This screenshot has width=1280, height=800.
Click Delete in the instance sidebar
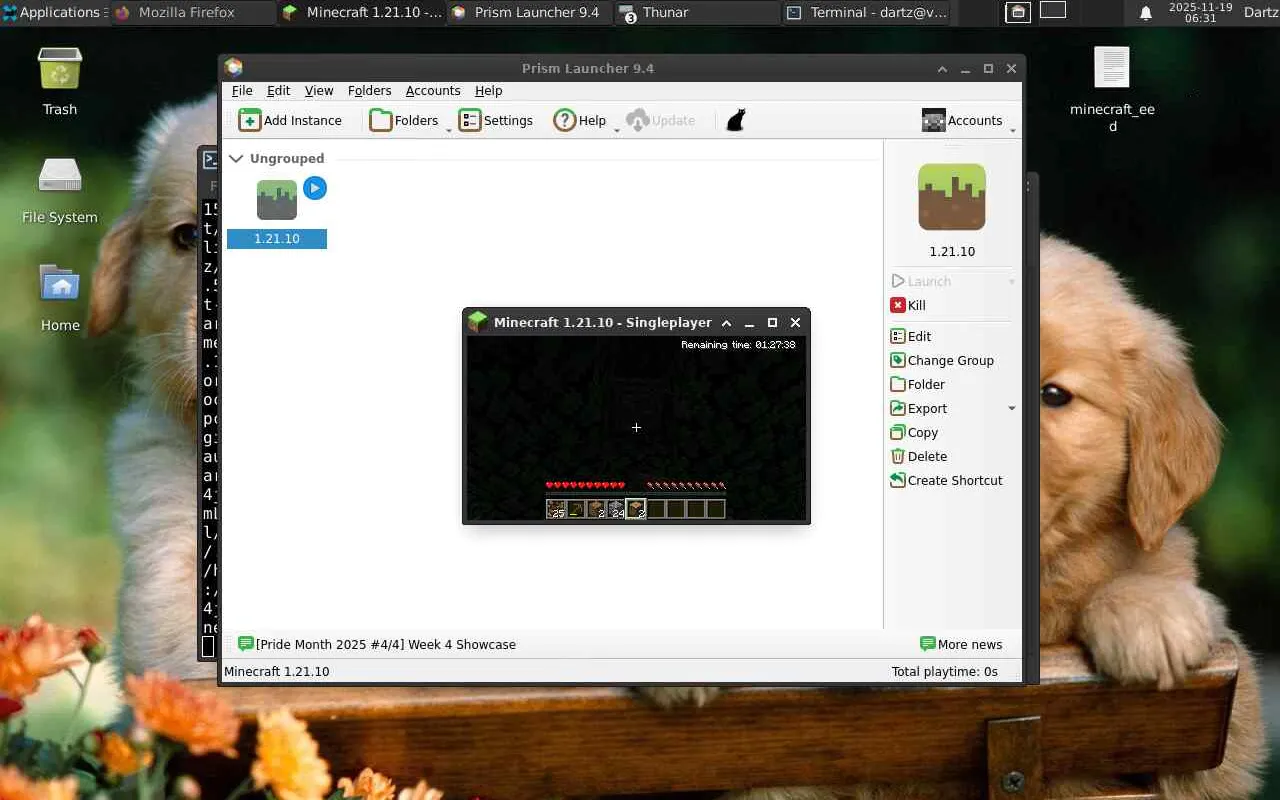(x=918, y=456)
